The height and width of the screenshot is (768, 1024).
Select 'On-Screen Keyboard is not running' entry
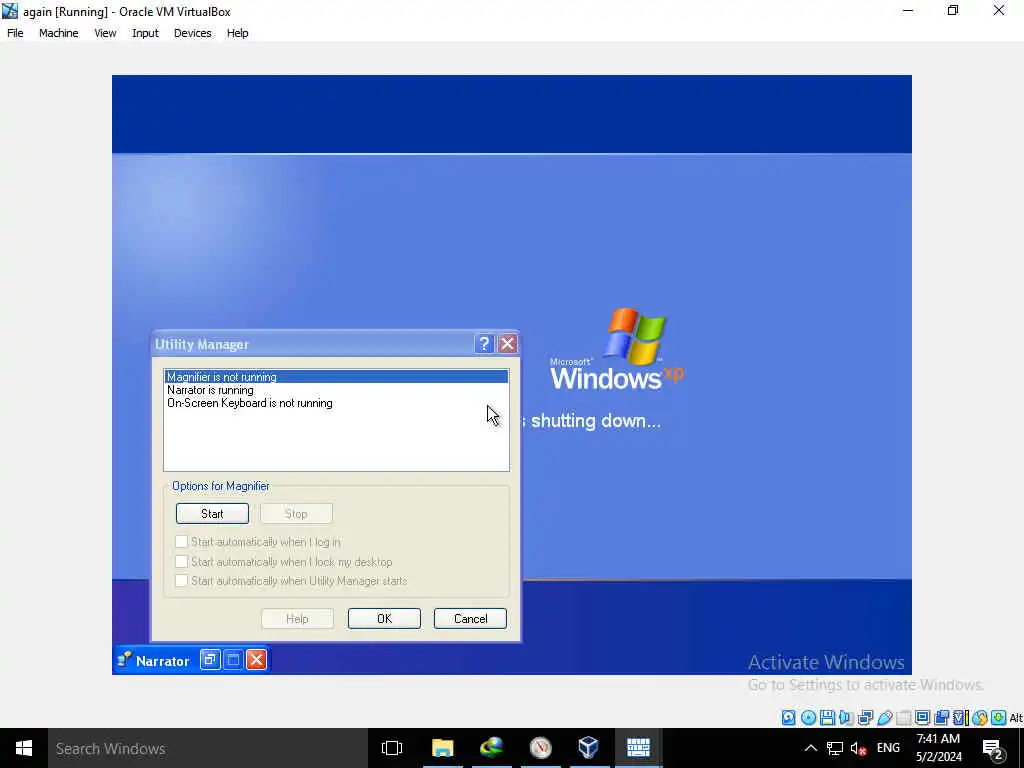click(336, 403)
